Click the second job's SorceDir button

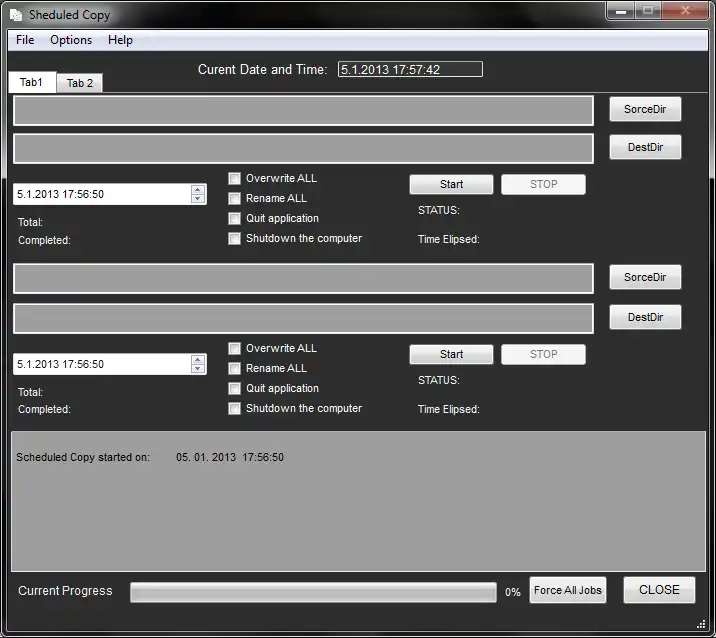(x=645, y=277)
